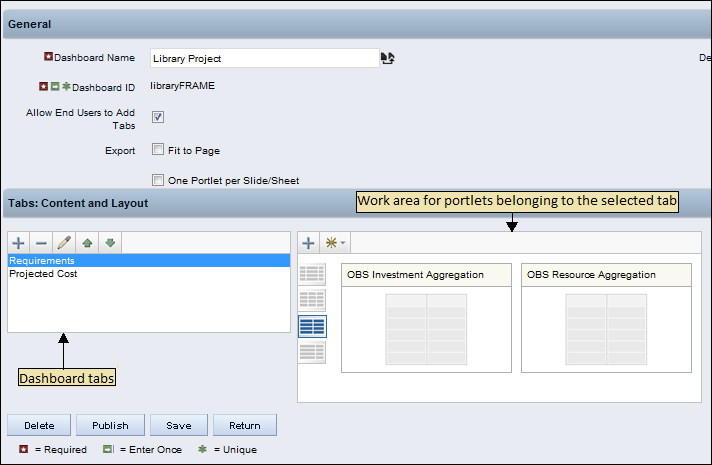Enable the Fit to Page checkbox

coord(158,149)
